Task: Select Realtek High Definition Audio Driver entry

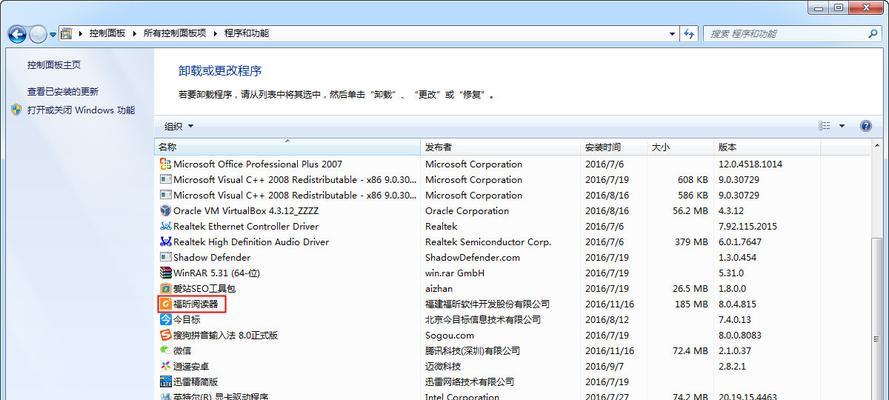Action: tap(251, 242)
